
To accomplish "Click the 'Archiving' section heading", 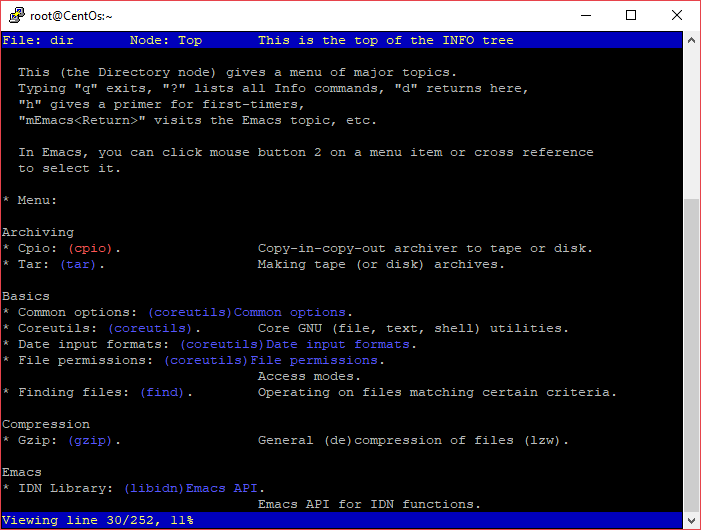I will click(x=38, y=232).
